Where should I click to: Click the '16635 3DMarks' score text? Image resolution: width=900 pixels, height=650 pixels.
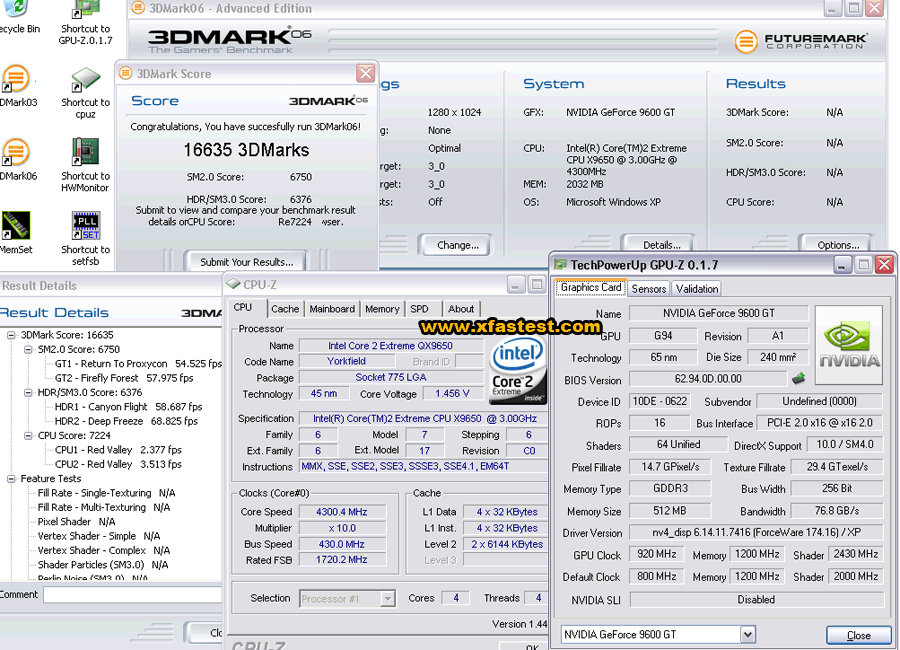tap(246, 150)
